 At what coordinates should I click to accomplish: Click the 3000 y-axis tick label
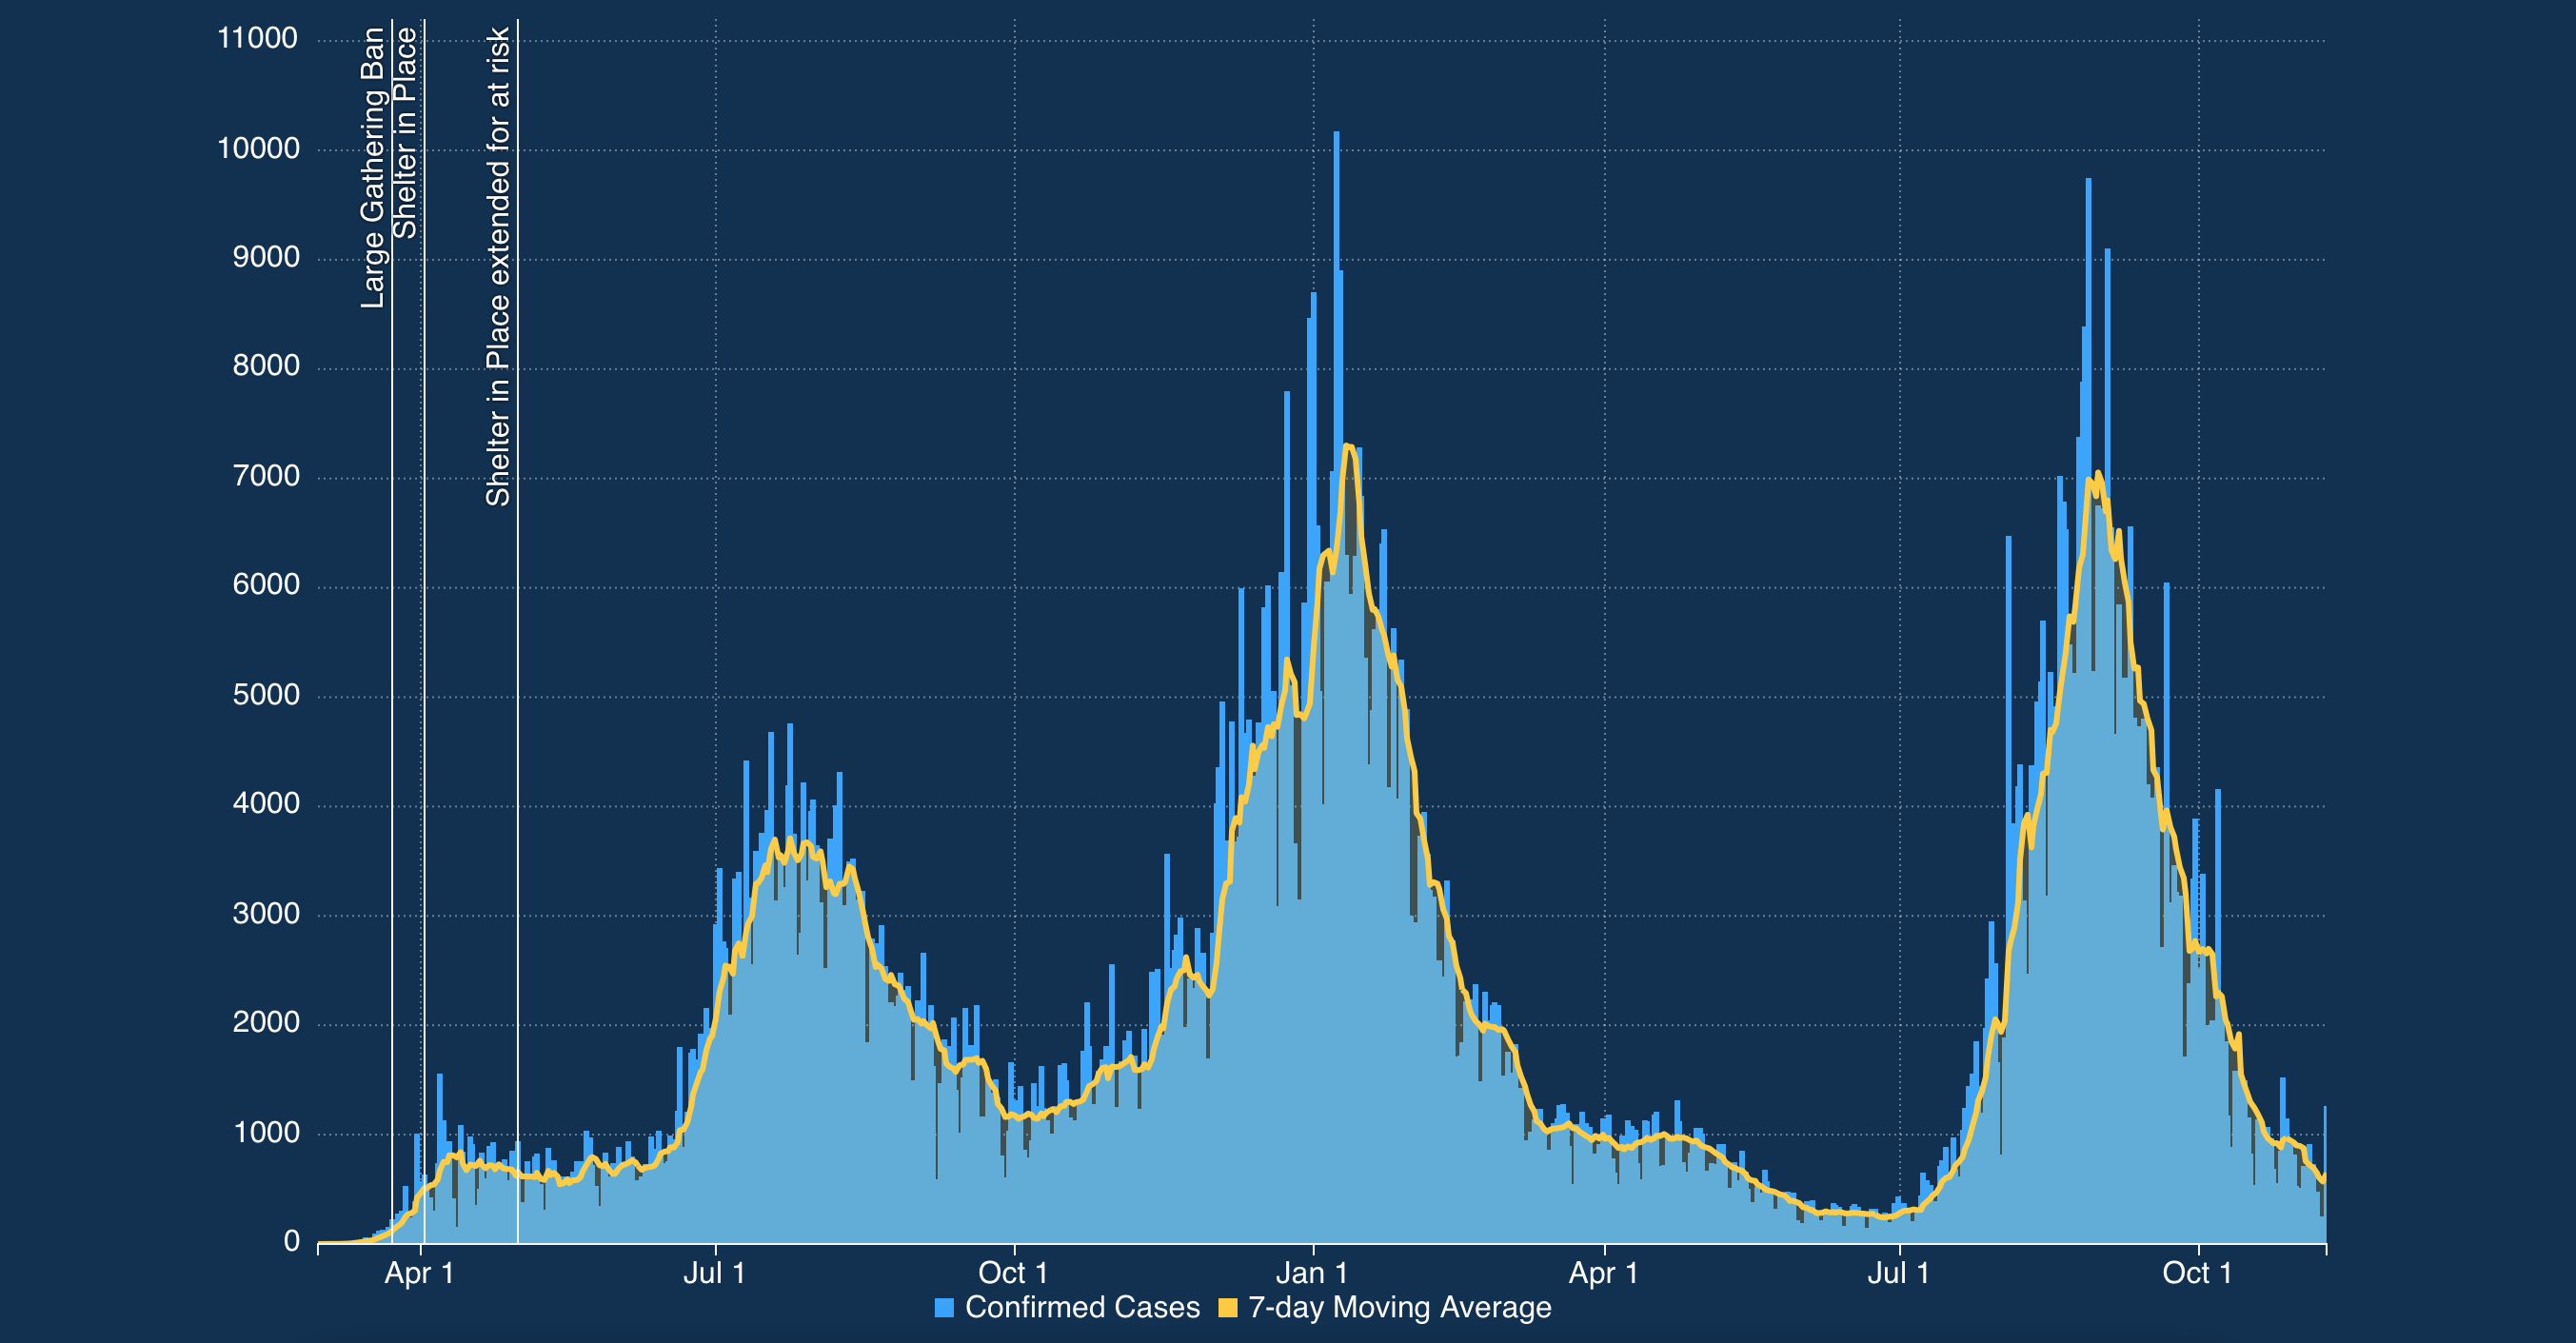click(265, 913)
